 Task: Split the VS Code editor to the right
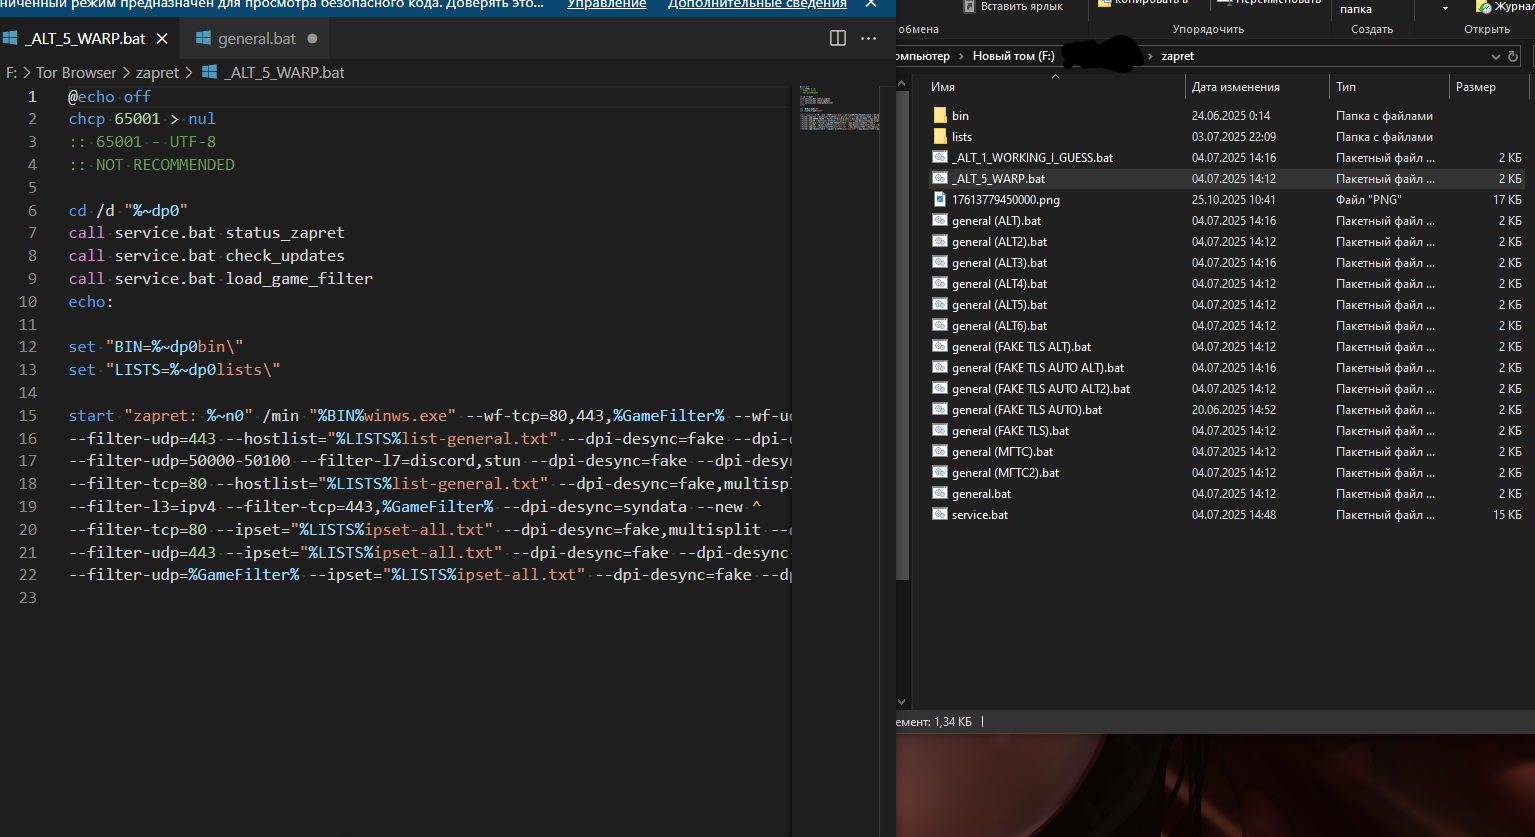tap(838, 38)
